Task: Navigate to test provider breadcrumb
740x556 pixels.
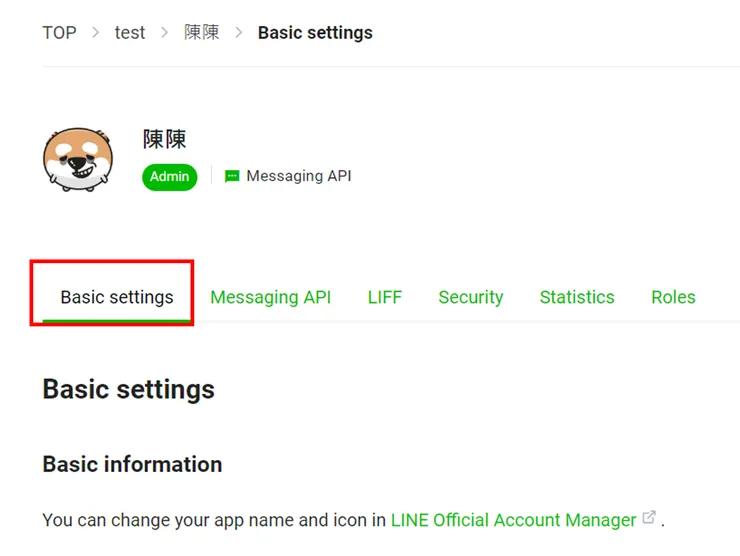Action: tap(130, 32)
